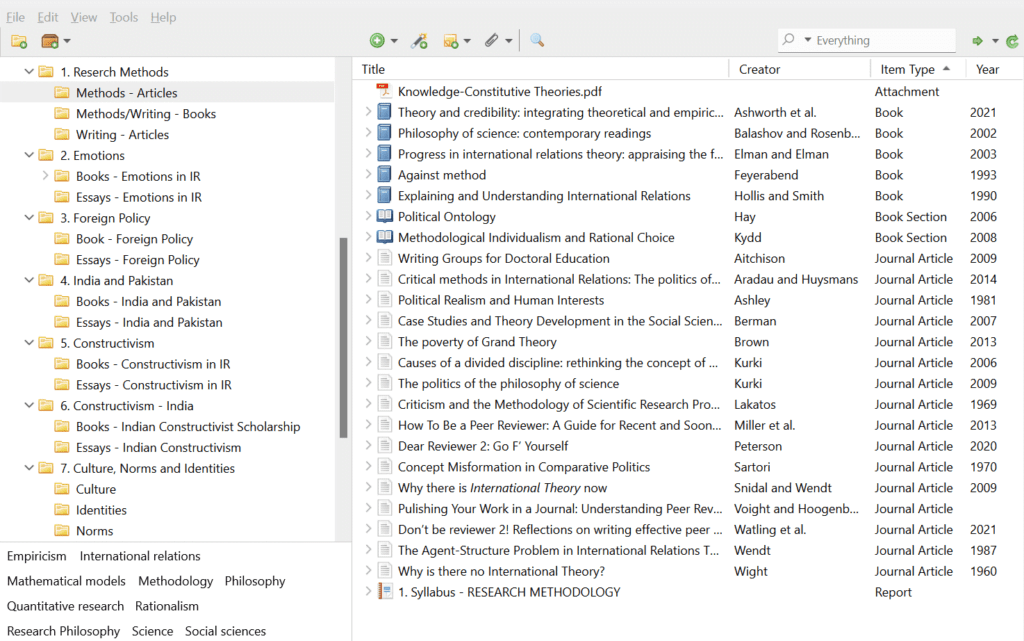The height and width of the screenshot is (641, 1024).
Task: Collapse the 2. Emotions collection
Action: (x=29, y=155)
